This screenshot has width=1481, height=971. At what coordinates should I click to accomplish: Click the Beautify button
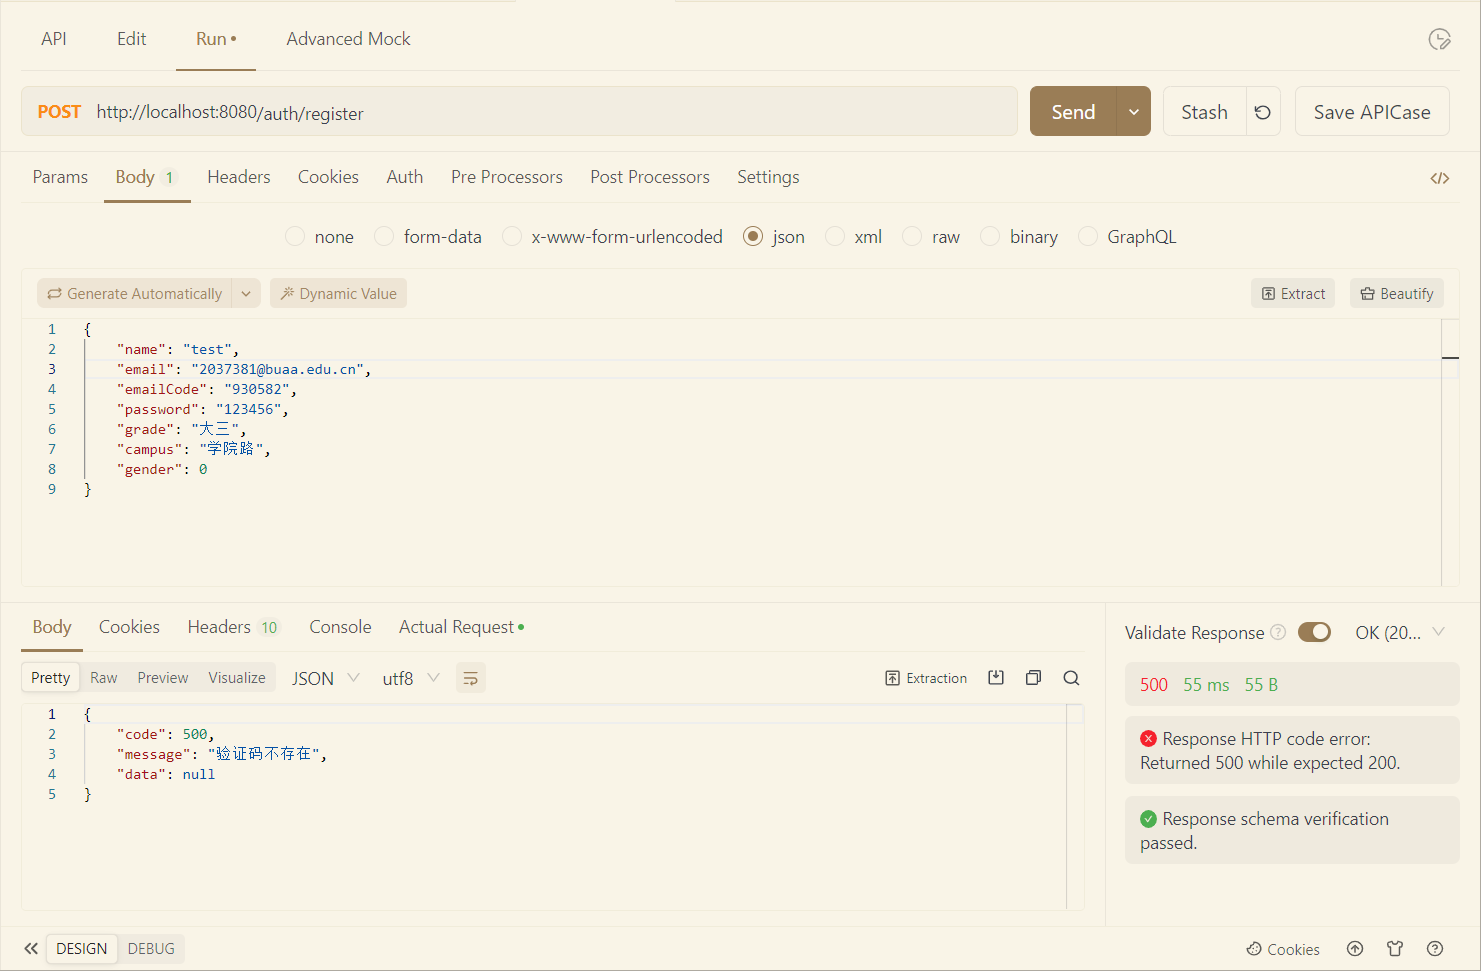click(1396, 293)
